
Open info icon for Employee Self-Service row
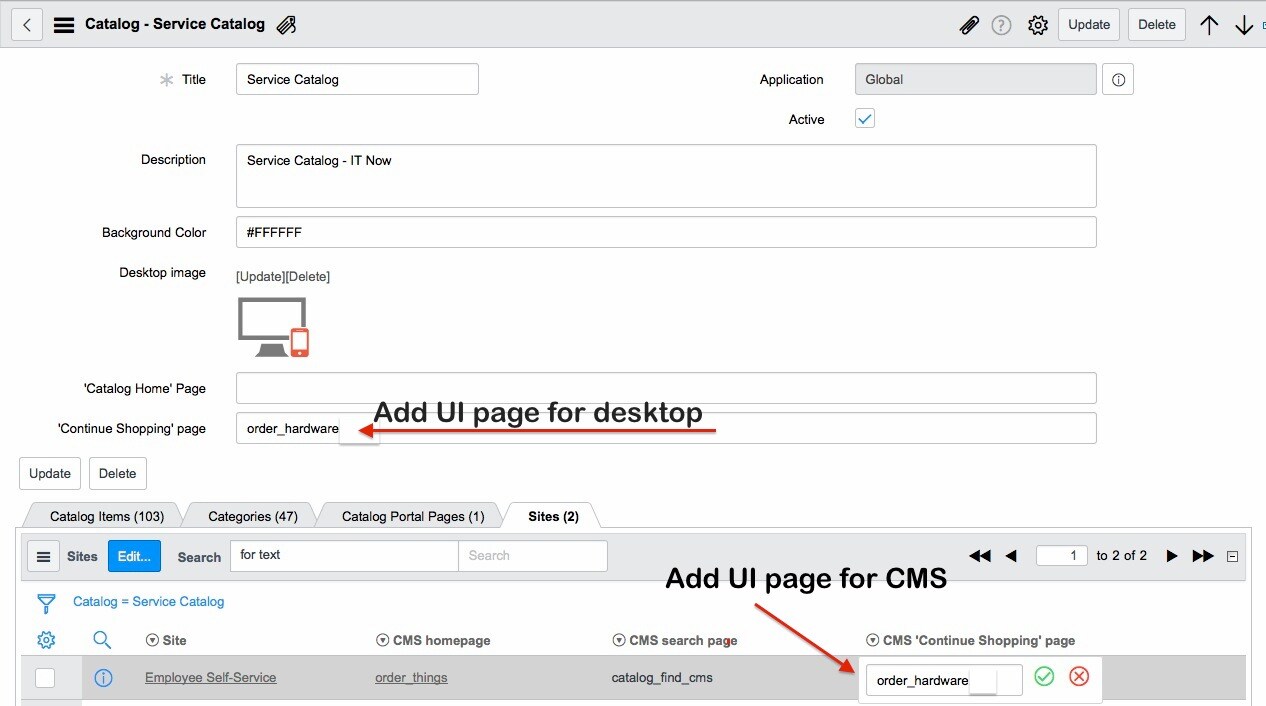point(103,678)
